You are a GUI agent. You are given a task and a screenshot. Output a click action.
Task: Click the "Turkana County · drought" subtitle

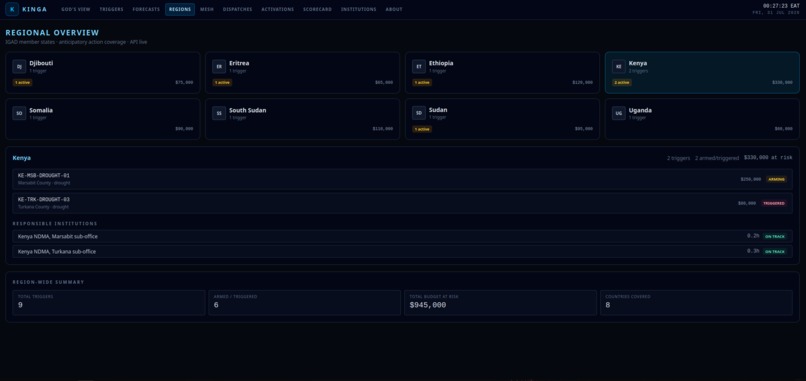tap(43, 207)
